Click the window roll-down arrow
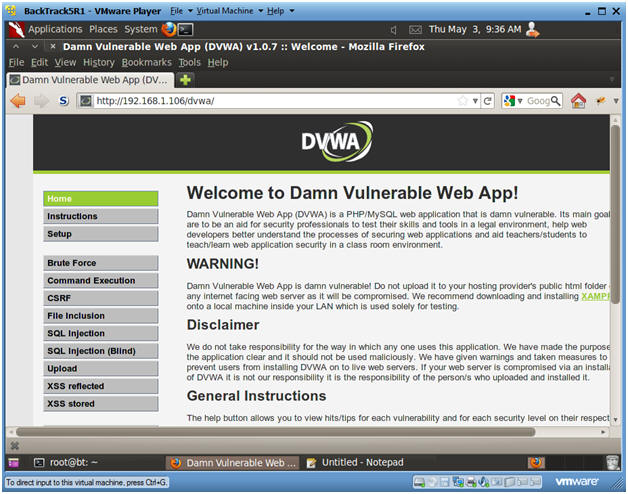Screen dimensions: 628x494 click(x=35, y=46)
